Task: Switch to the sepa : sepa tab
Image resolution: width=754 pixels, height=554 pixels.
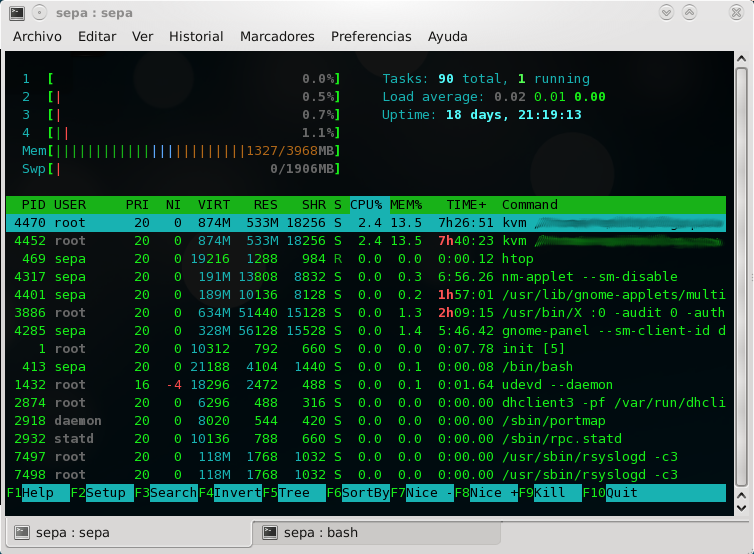Action: coord(129,532)
